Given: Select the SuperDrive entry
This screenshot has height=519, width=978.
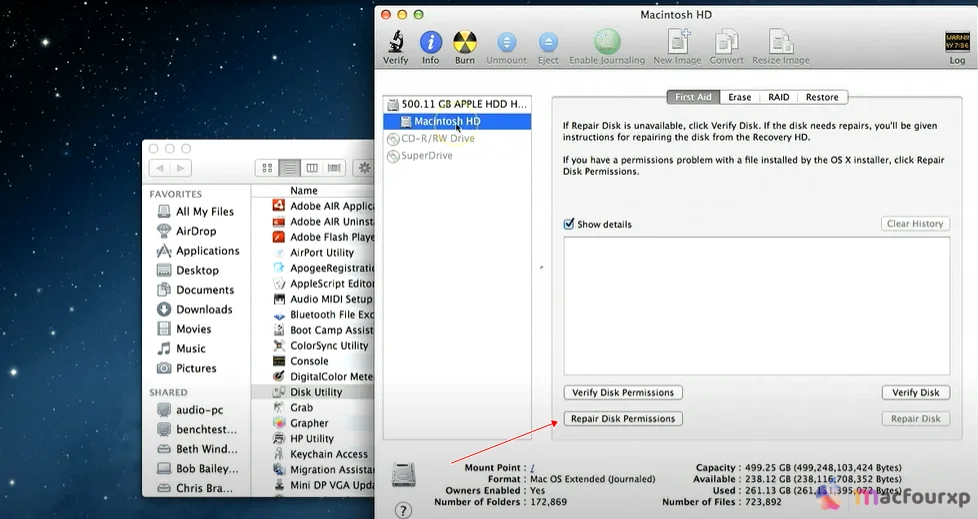Looking at the screenshot, I should (457, 155).
